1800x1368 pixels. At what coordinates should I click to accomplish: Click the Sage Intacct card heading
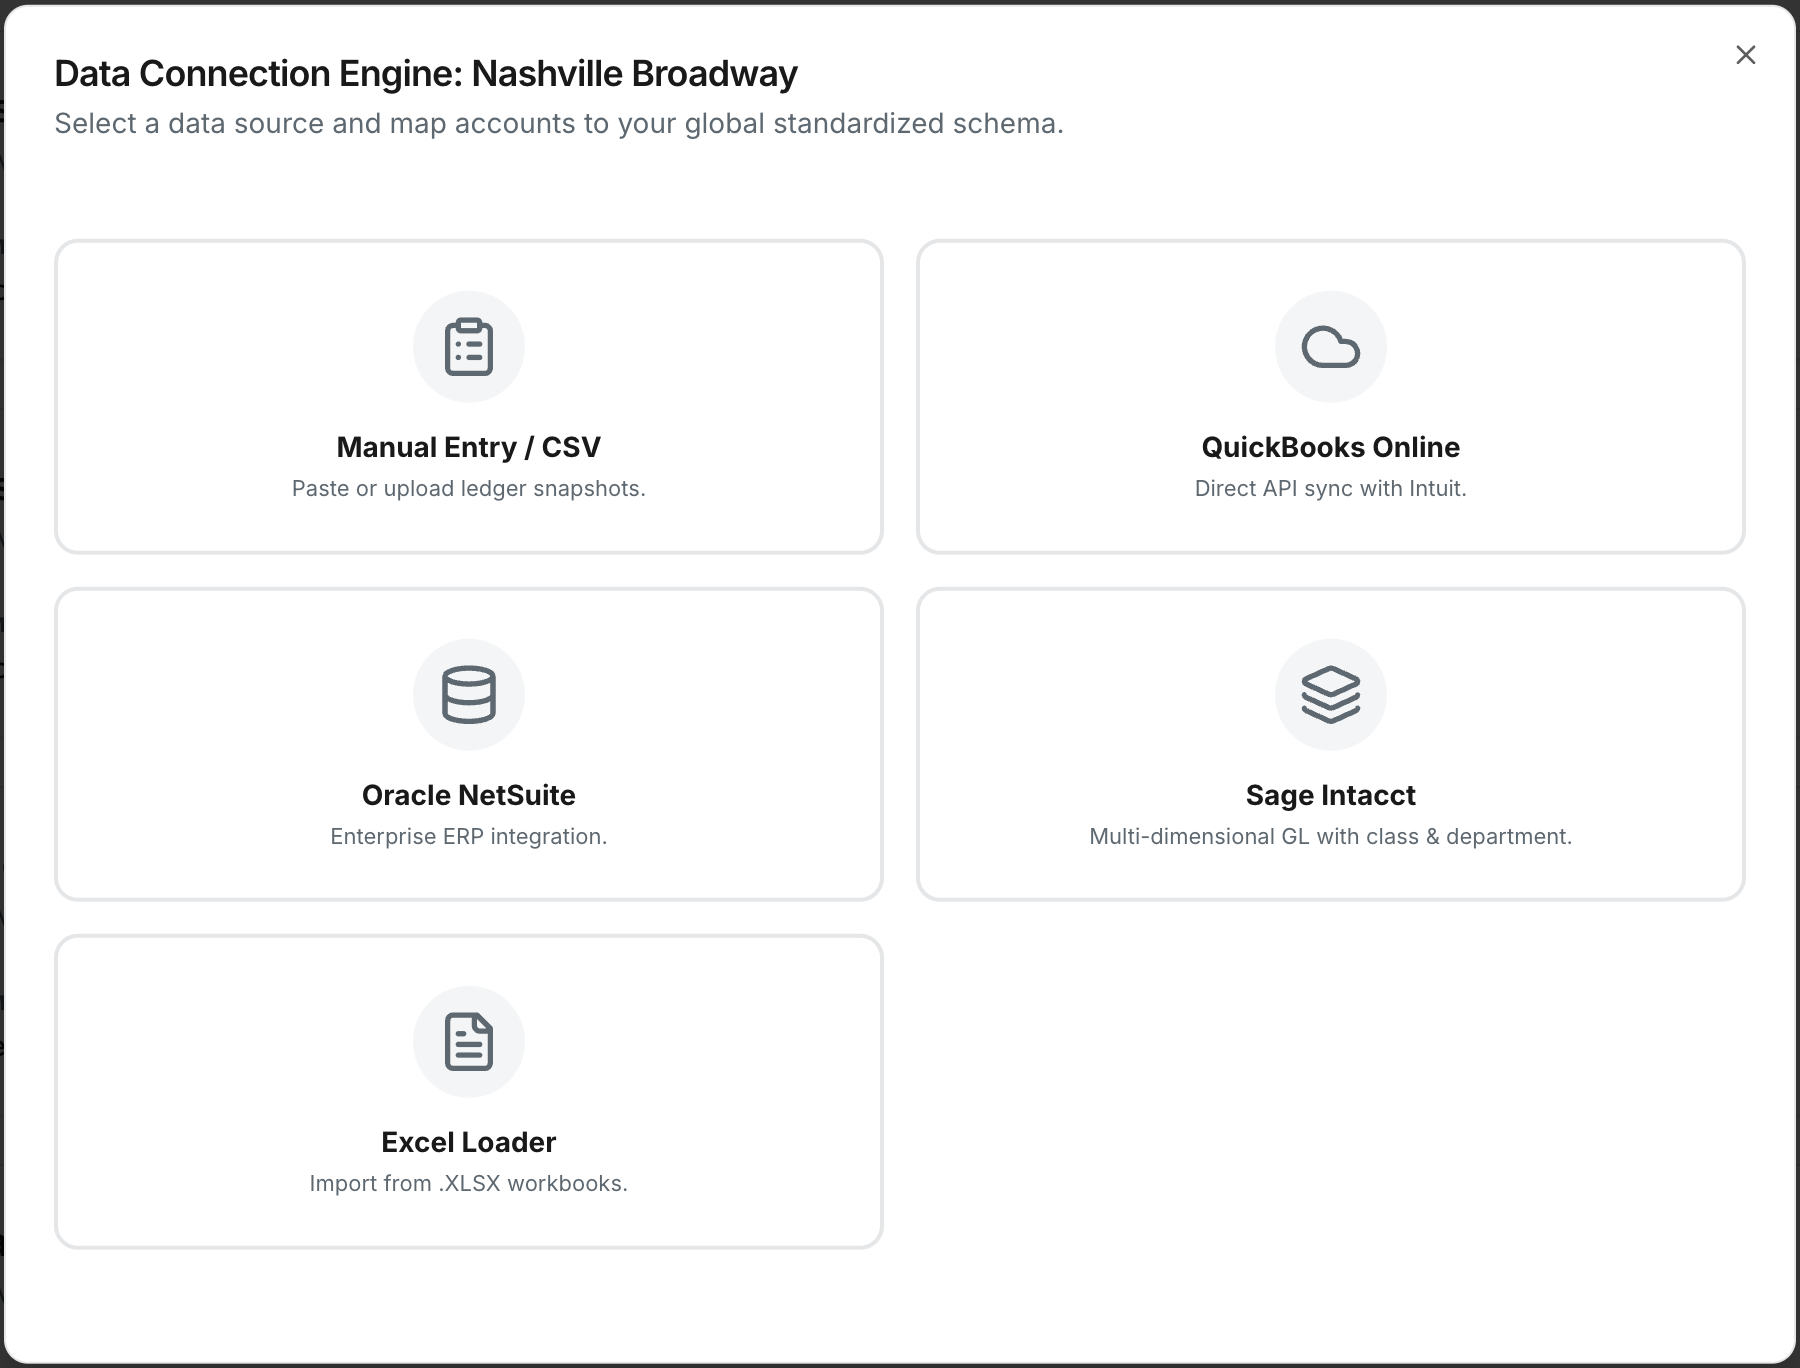tap(1330, 795)
